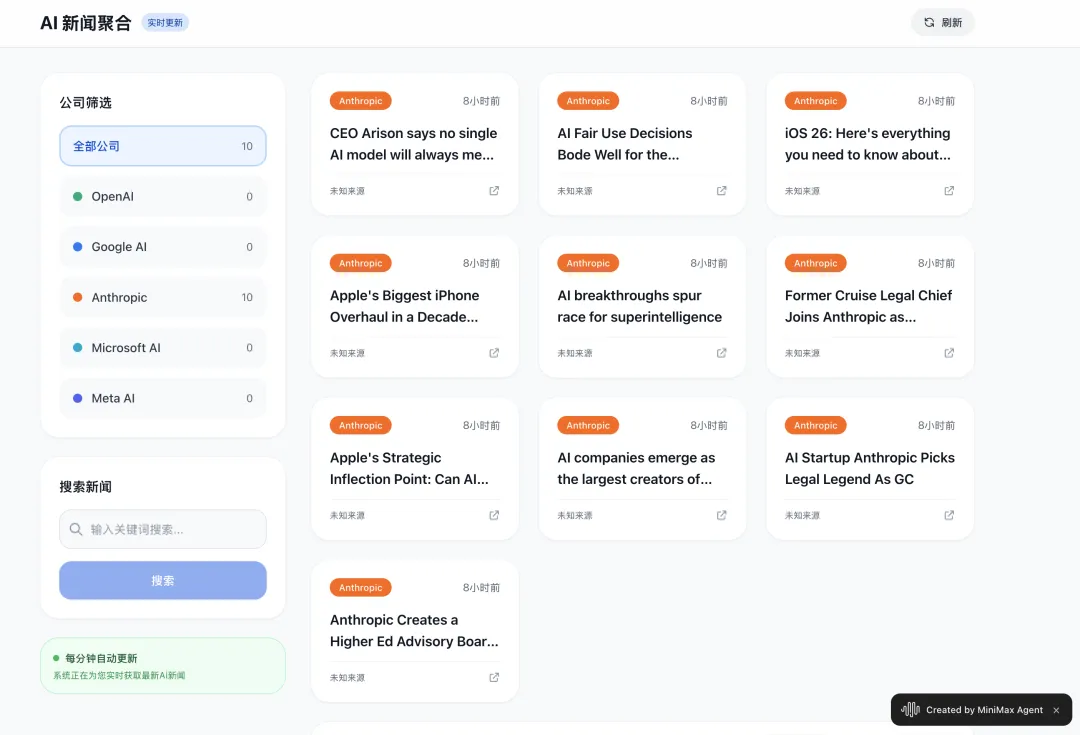The image size is (1080, 735).
Task: Open 'Anthropic Creates a Higher Ed Advisory' headline
Action: click(x=414, y=630)
